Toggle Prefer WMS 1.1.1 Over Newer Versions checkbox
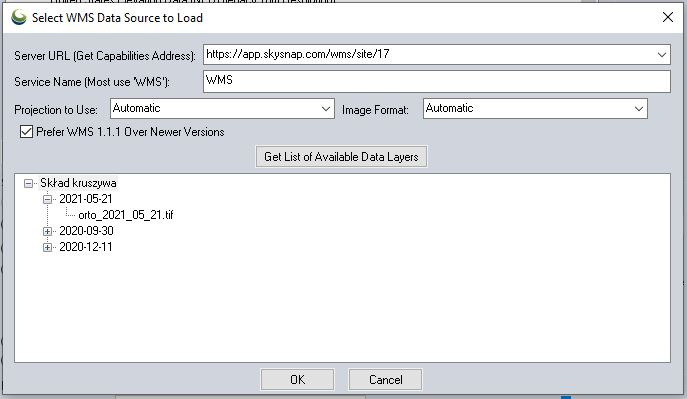 click(26, 132)
